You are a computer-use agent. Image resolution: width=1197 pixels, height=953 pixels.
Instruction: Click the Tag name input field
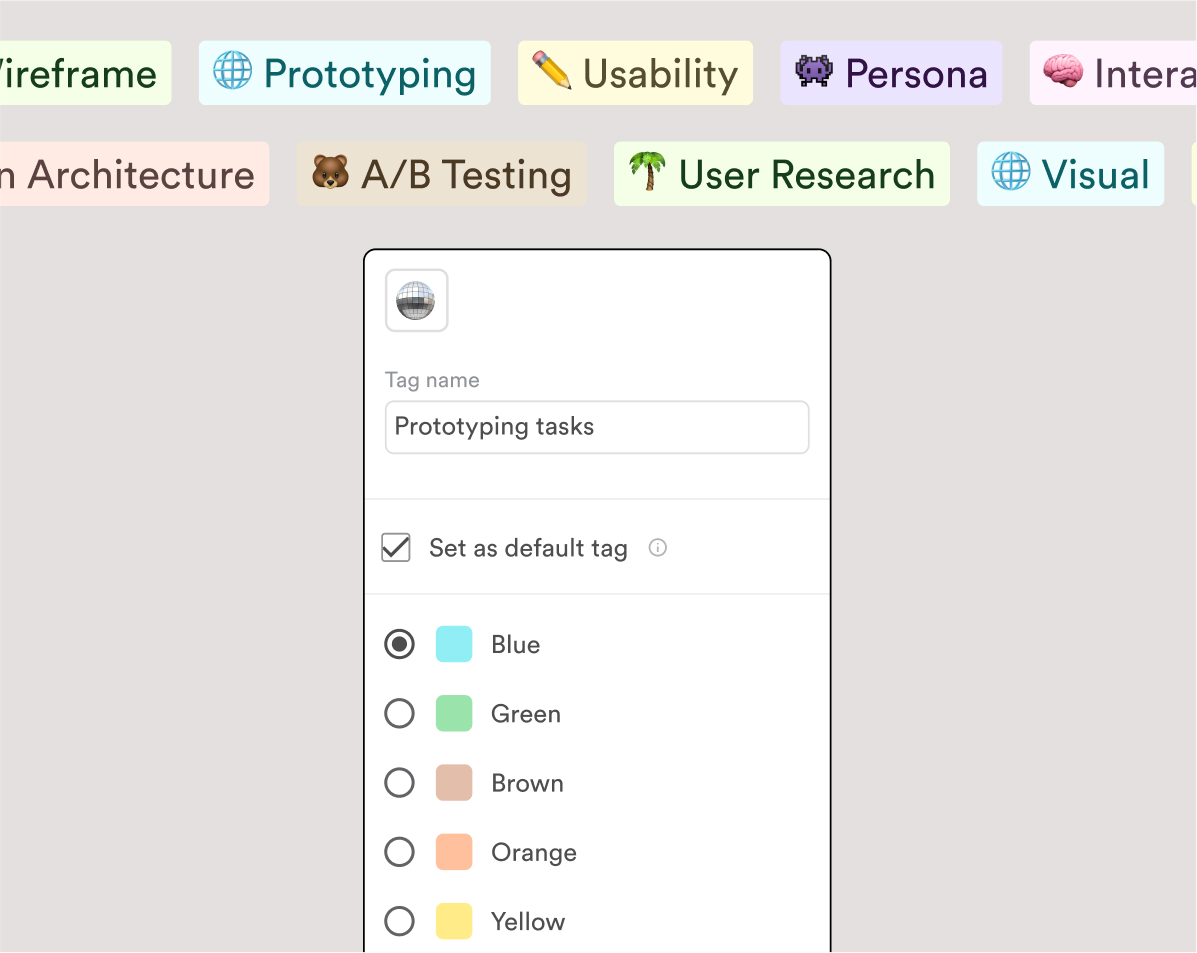coord(596,427)
